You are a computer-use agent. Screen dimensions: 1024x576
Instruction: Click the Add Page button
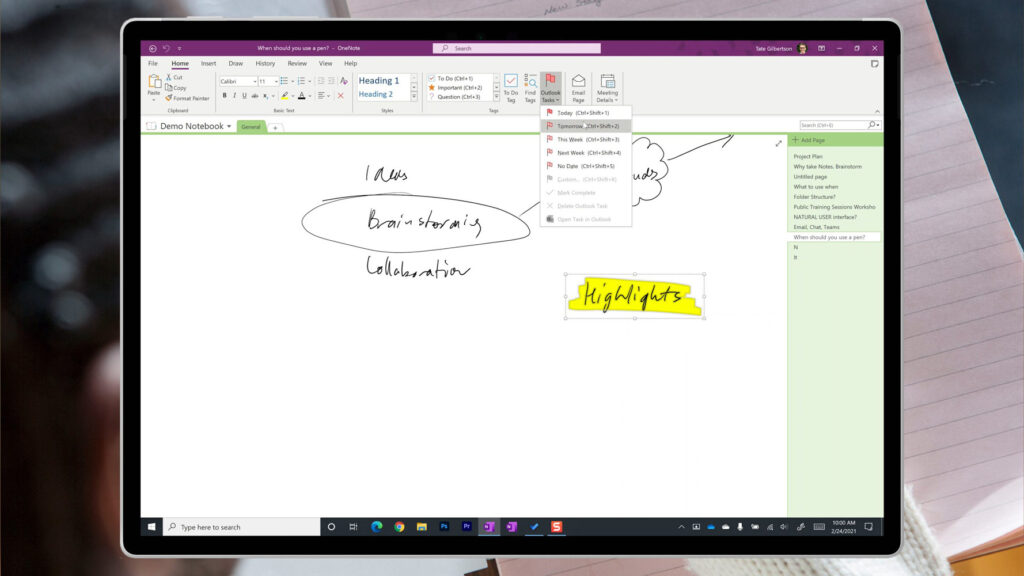(810, 140)
